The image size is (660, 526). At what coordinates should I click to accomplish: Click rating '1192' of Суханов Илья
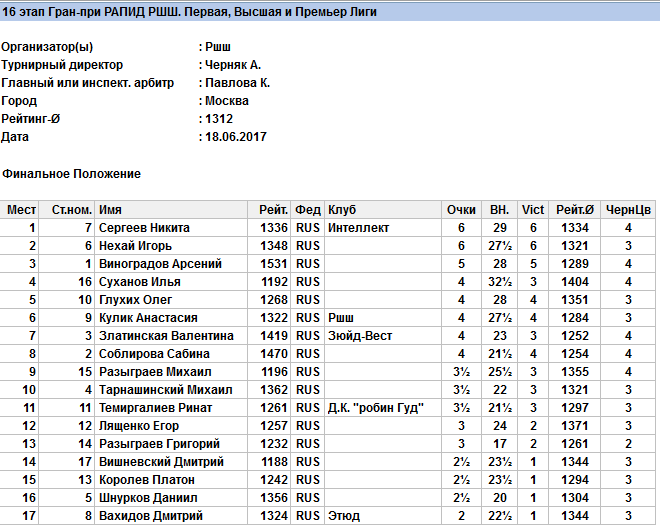pyautogui.click(x=274, y=282)
